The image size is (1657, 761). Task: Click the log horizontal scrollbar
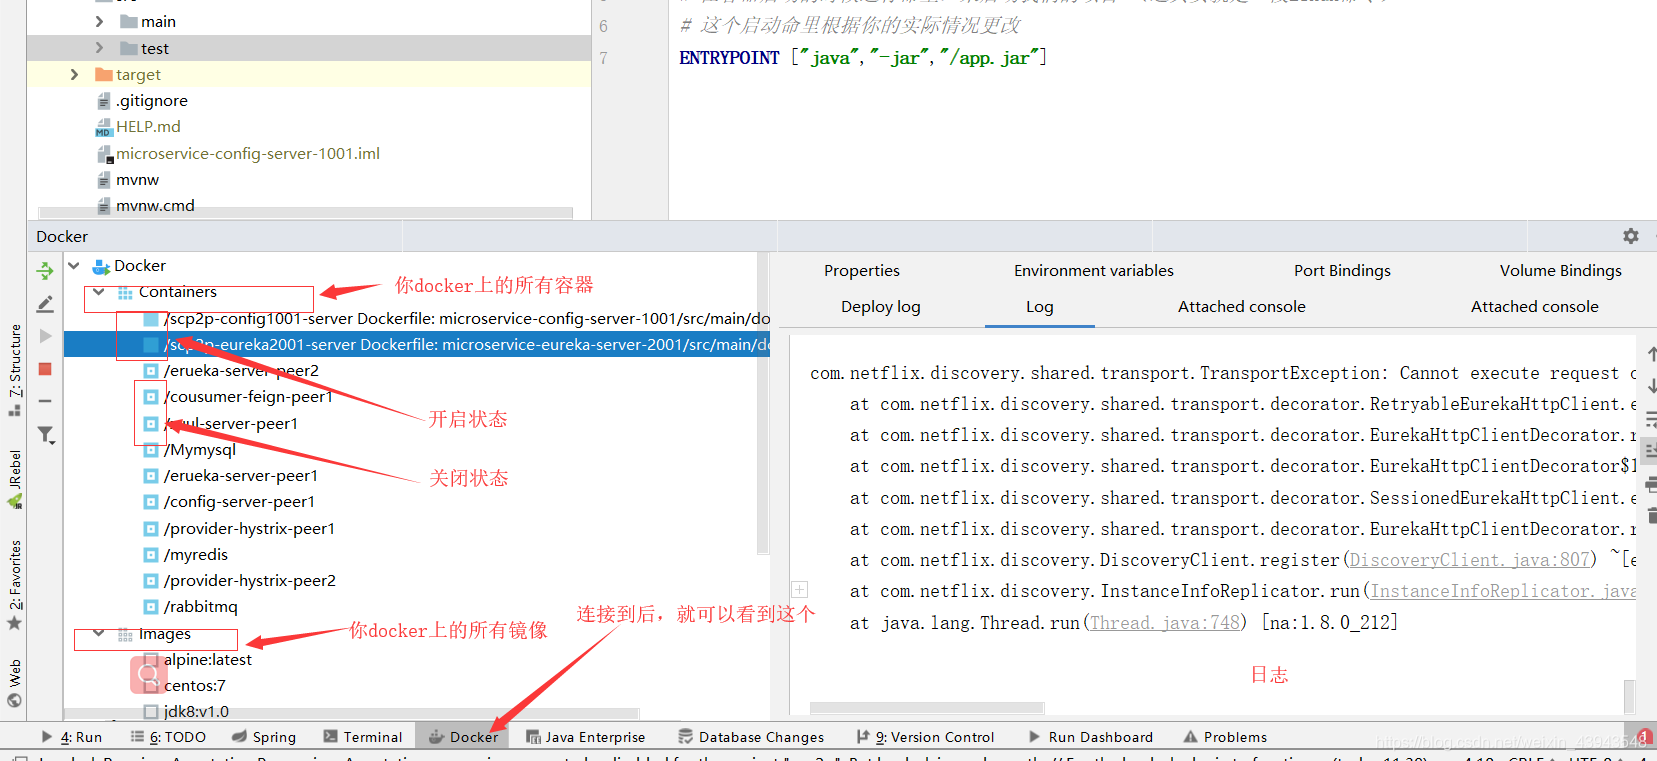click(926, 707)
